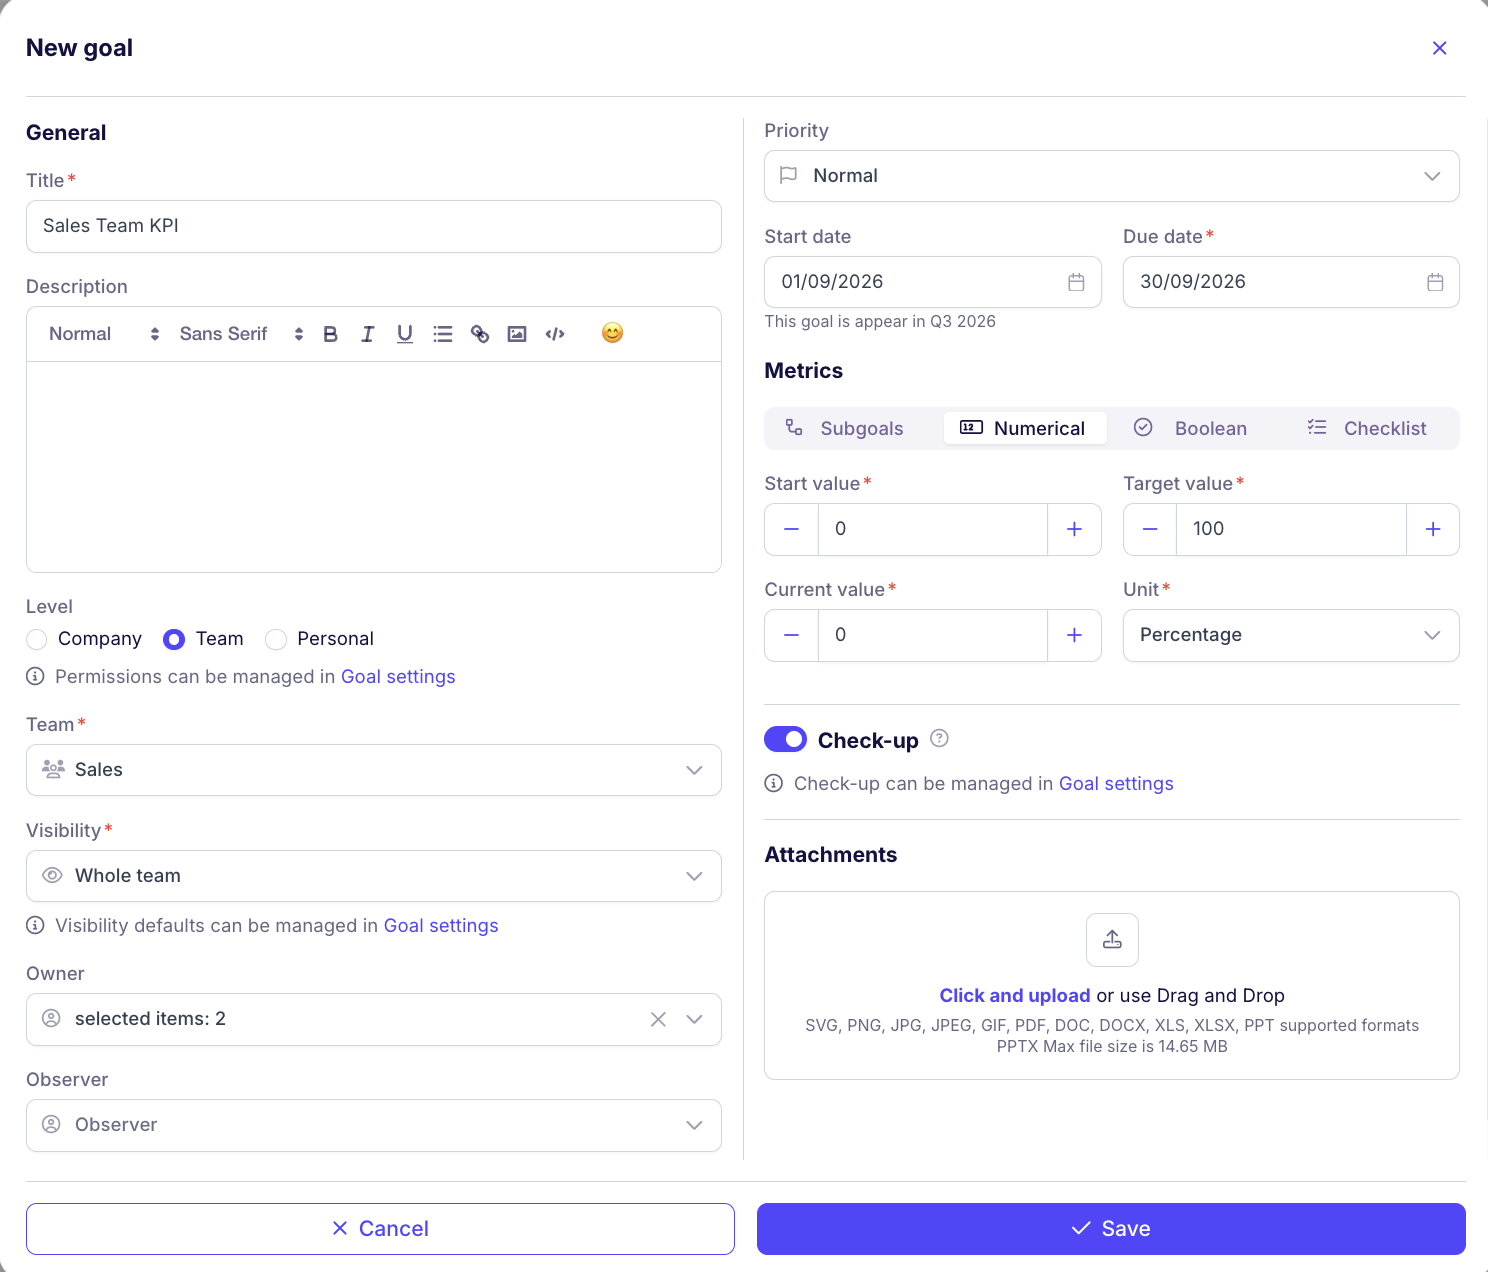Increase the Target value with plus
The height and width of the screenshot is (1272, 1488).
[1433, 529]
